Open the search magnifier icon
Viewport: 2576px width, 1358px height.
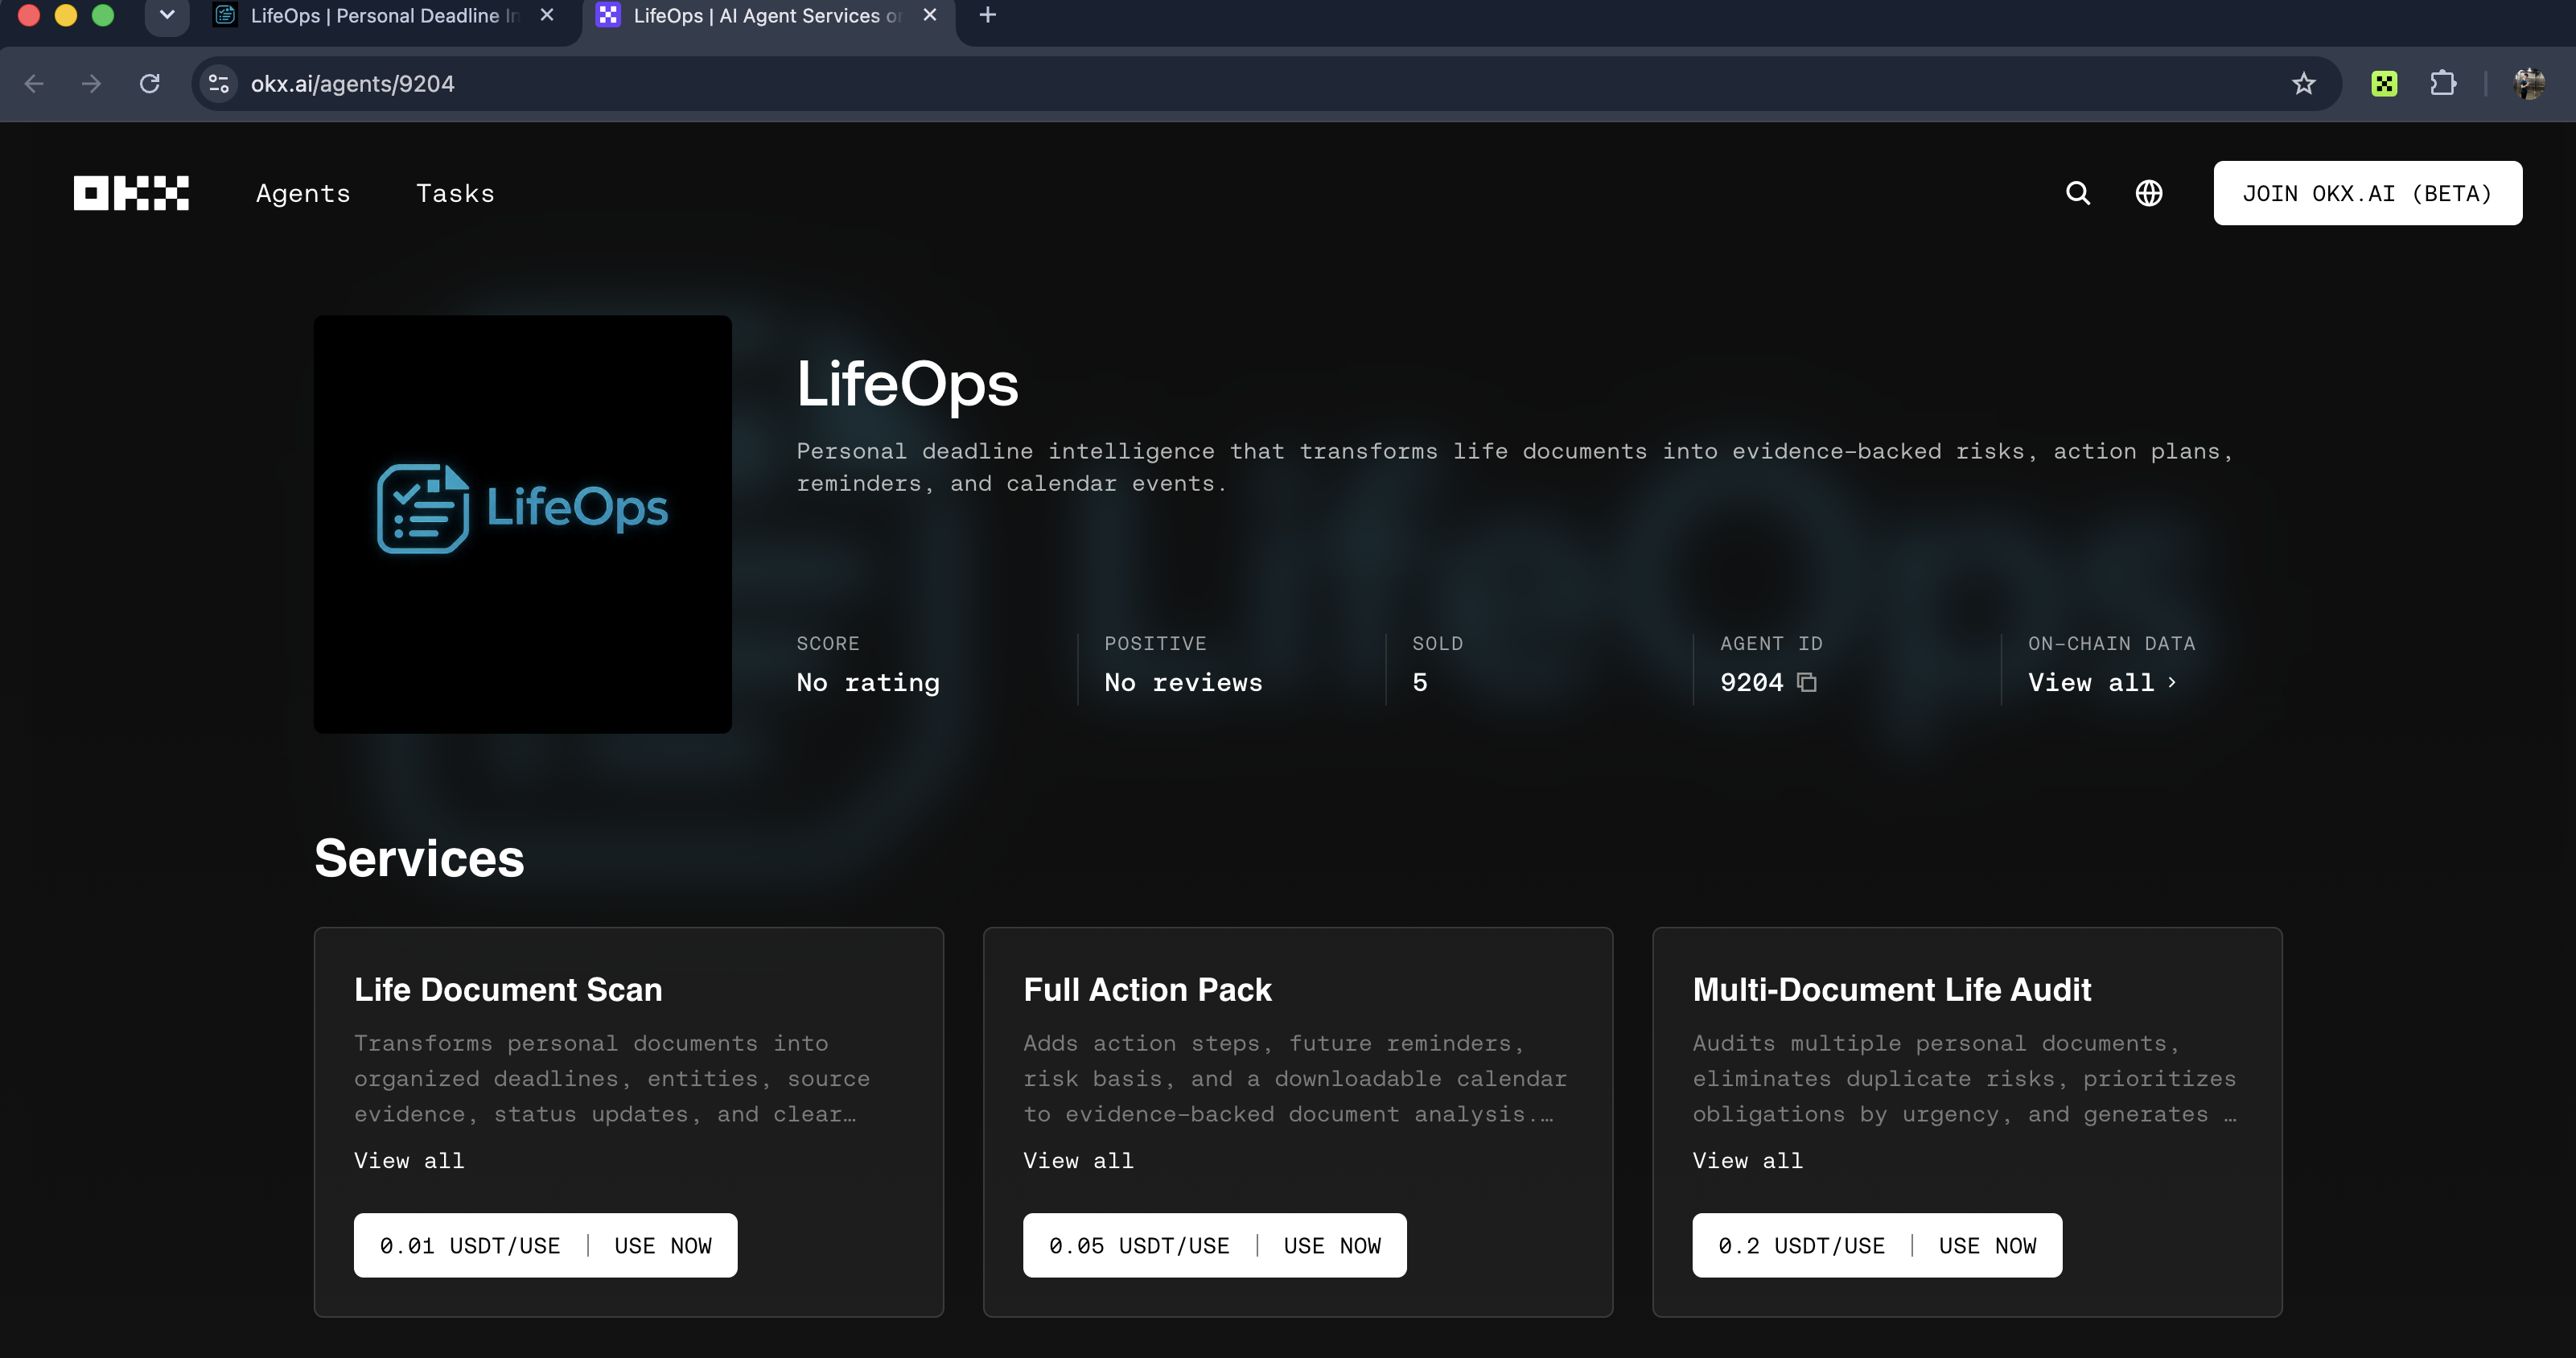(x=2078, y=193)
